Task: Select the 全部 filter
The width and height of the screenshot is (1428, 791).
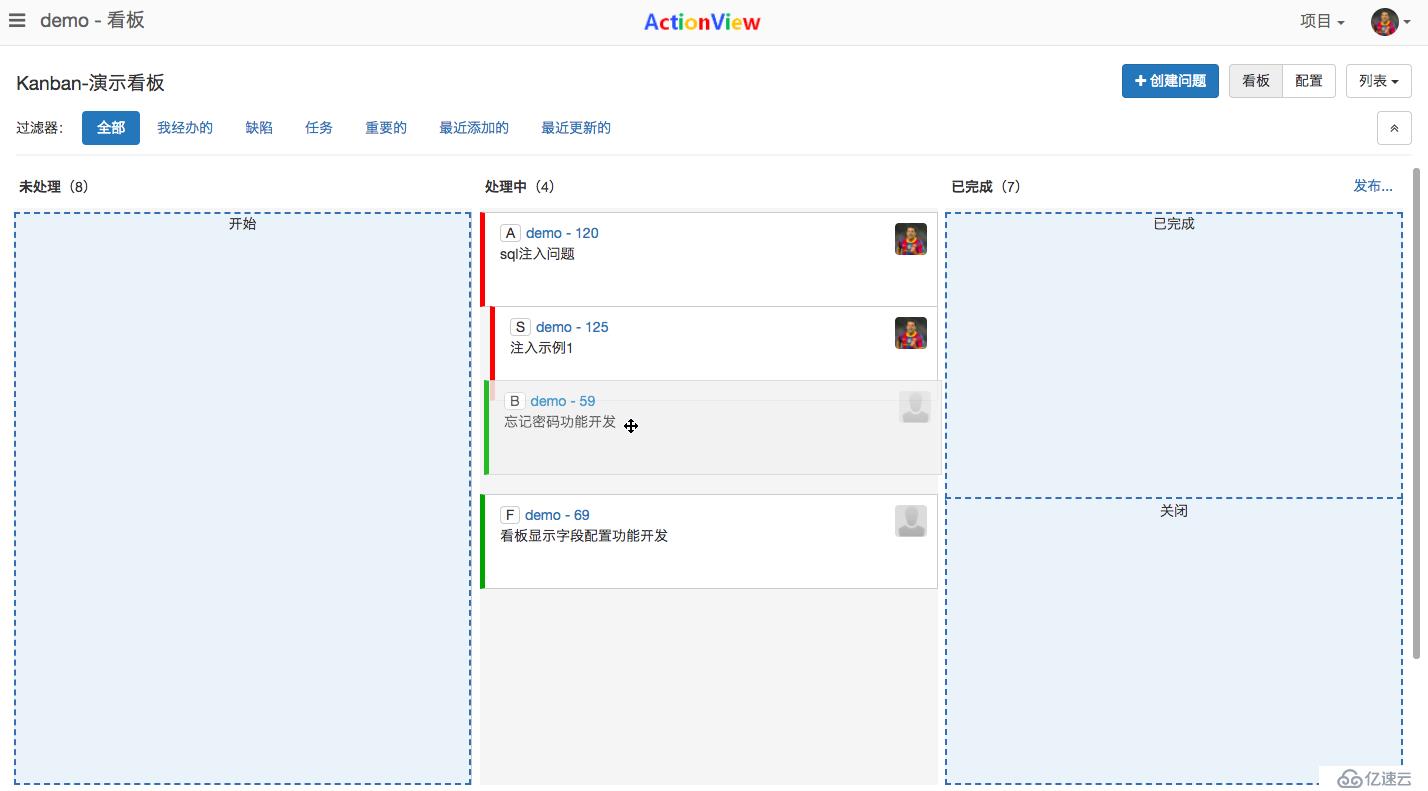Action: click(x=111, y=128)
